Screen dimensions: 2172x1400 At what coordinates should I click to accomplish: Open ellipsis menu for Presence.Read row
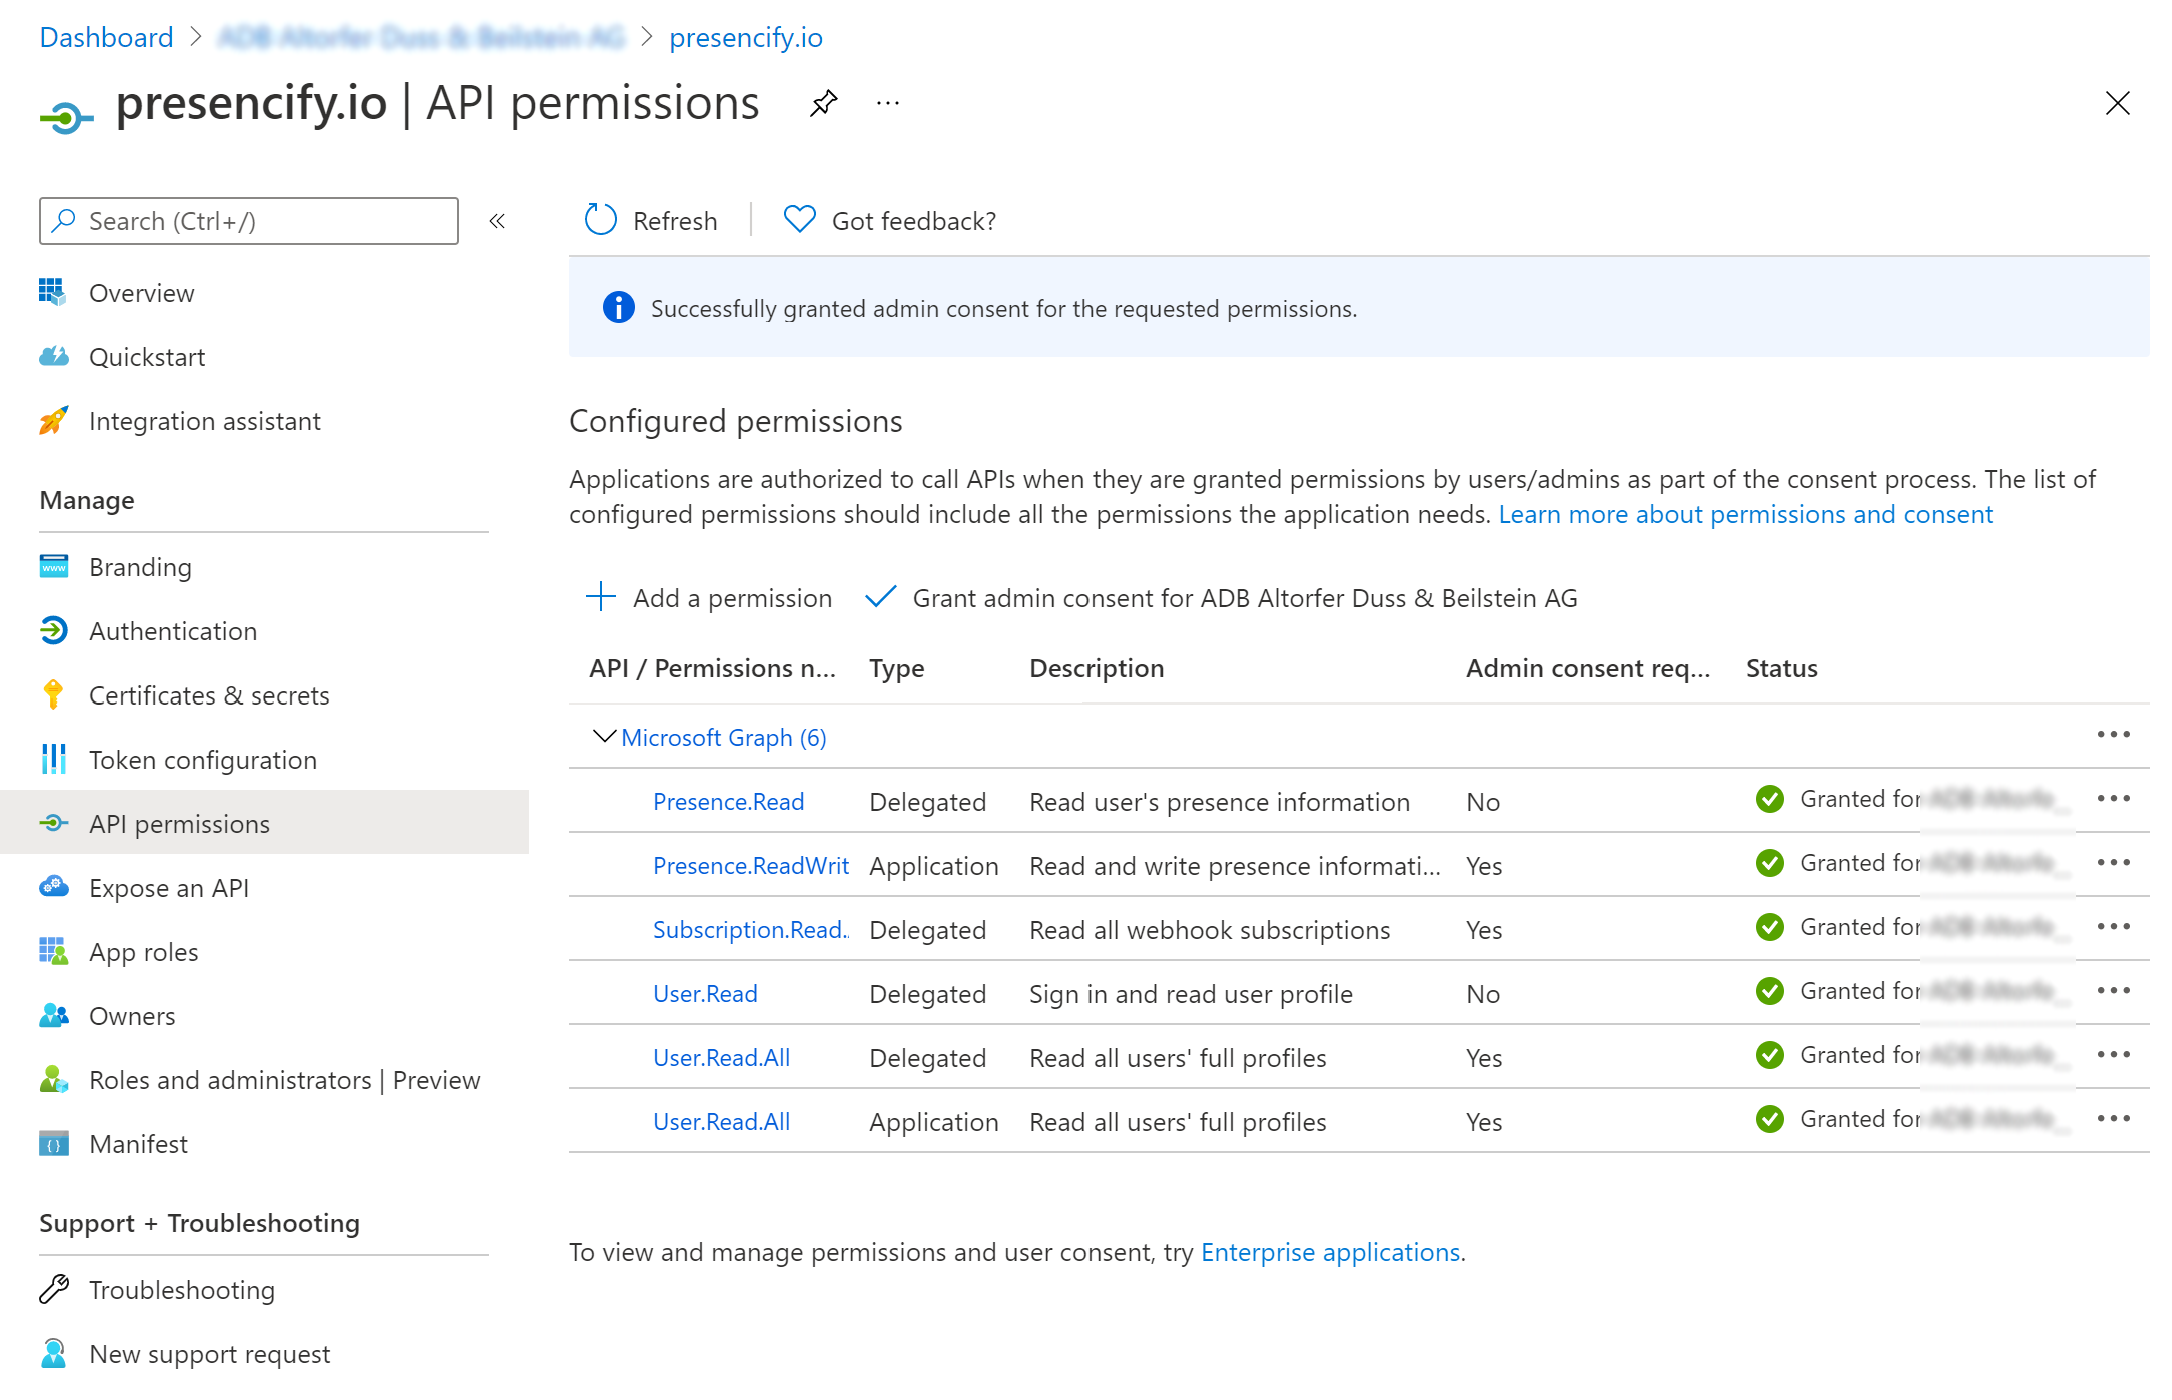tap(2113, 799)
